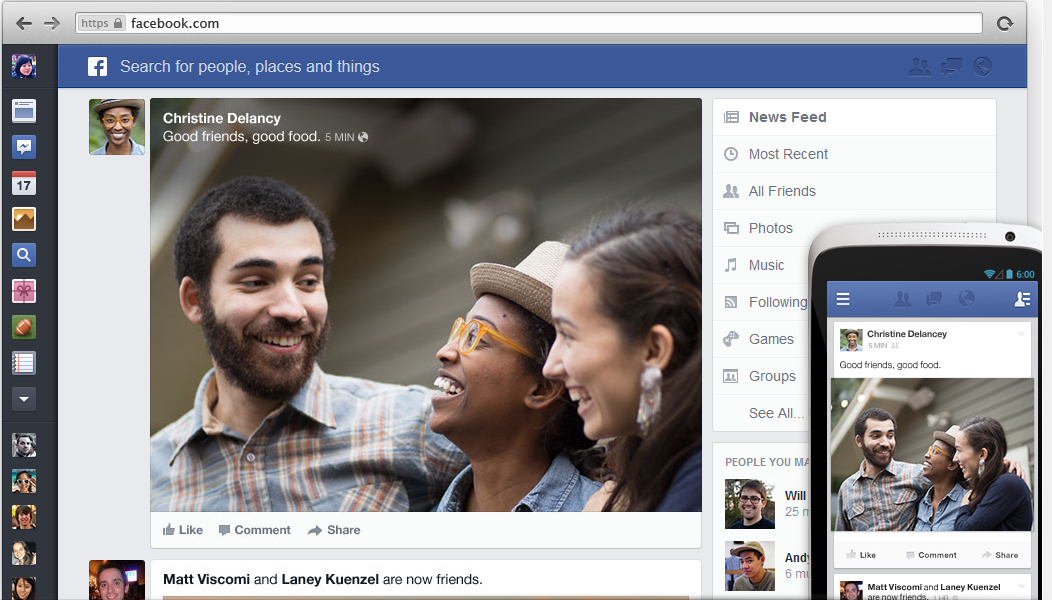This screenshot has height=600, width=1052.
Task: Click the browser address bar
Action: 529,23
